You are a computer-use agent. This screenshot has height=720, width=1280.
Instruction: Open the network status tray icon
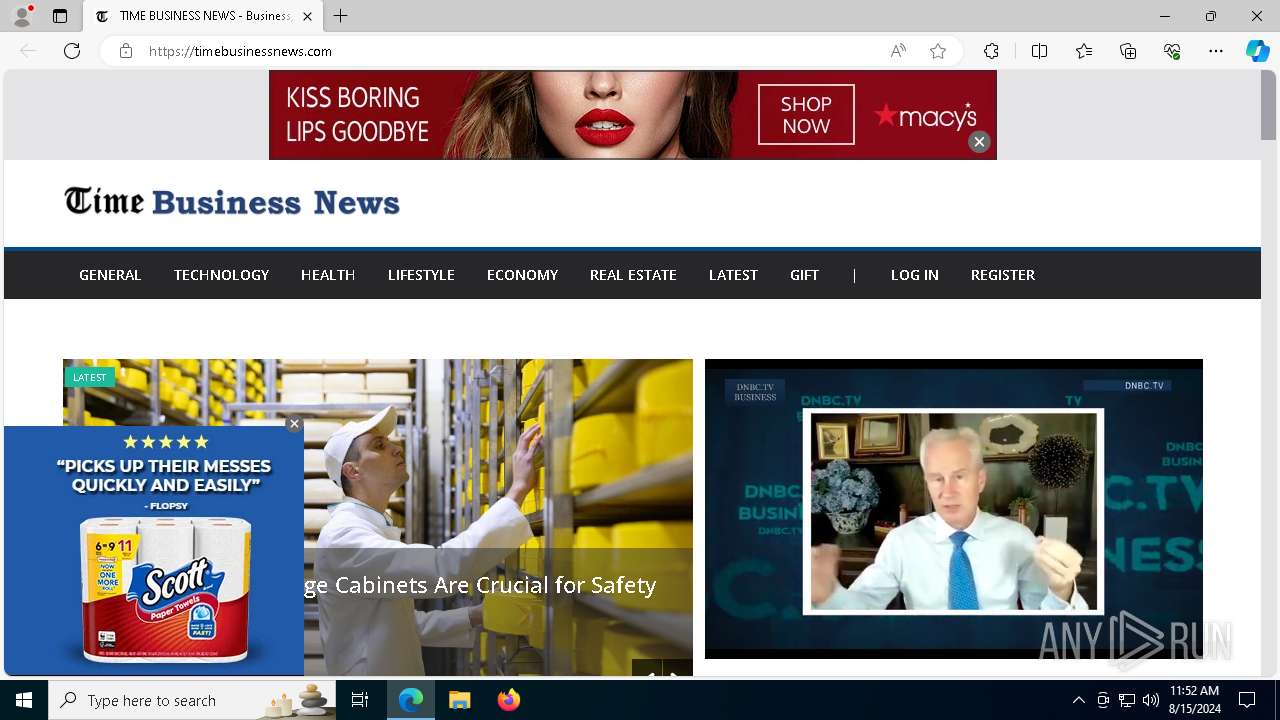(1127, 700)
